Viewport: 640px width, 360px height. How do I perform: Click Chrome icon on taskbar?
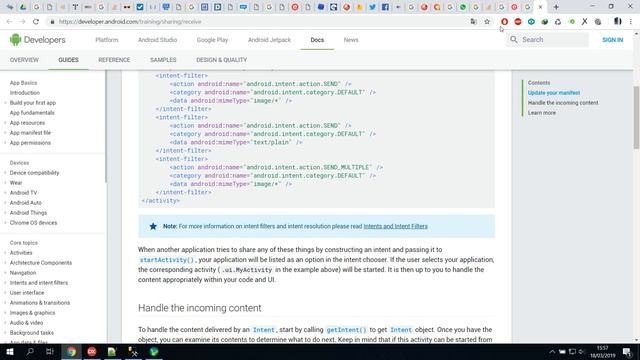click(x=71, y=352)
